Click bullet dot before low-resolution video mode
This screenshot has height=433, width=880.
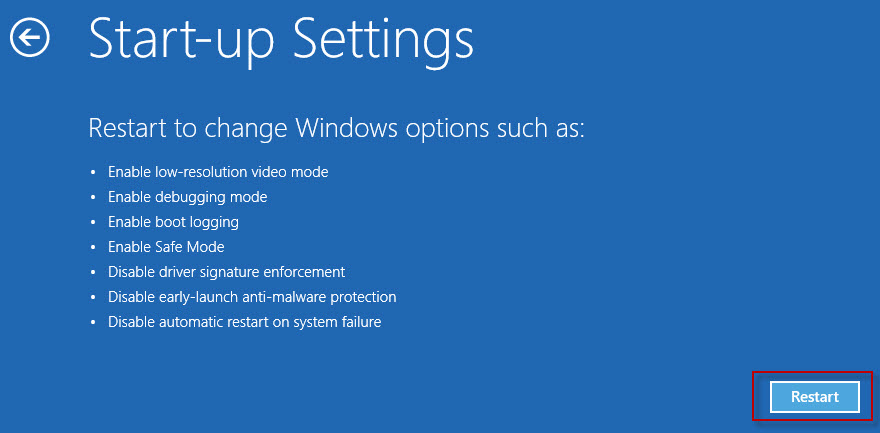(93, 173)
